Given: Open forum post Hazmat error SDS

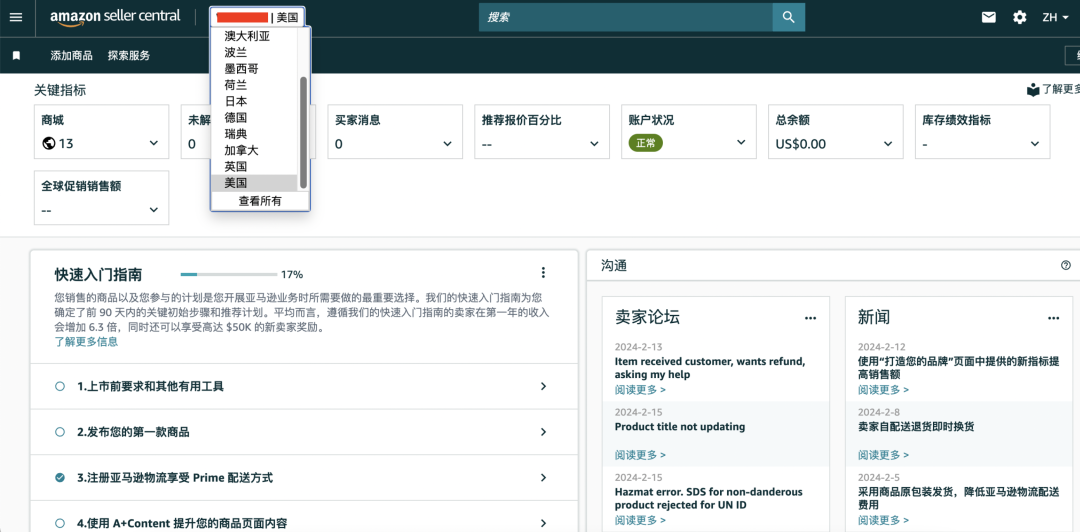Looking at the screenshot, I should tap(709, 499).
